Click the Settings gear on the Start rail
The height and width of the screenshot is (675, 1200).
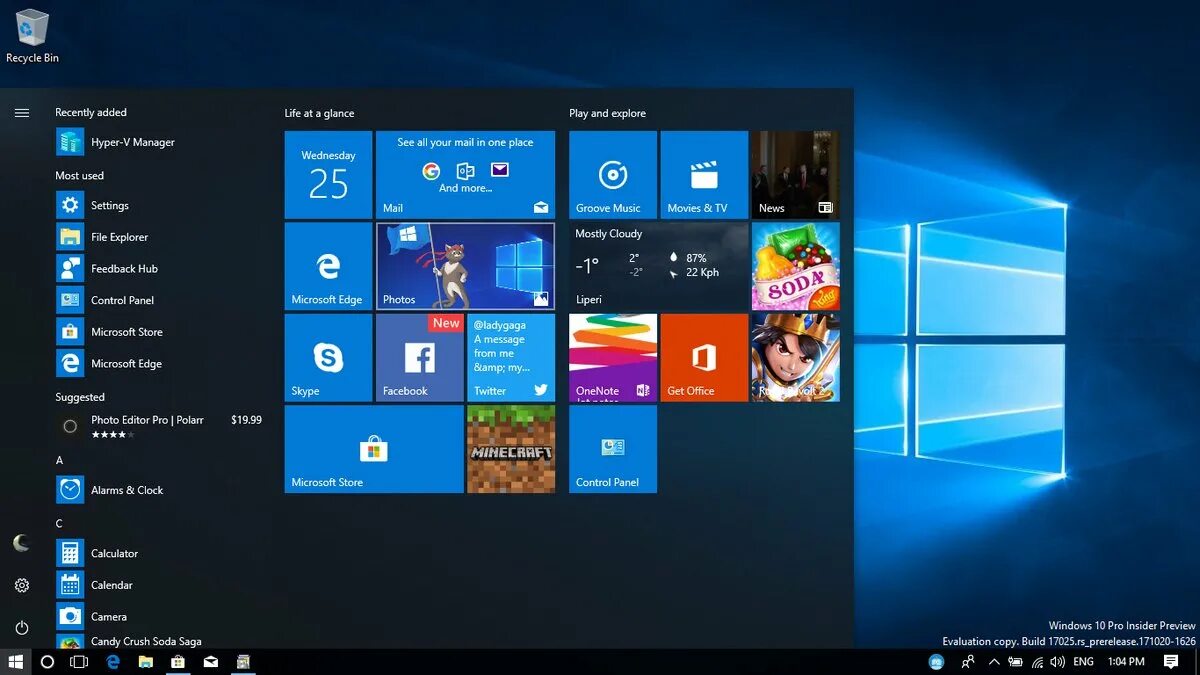21,585
